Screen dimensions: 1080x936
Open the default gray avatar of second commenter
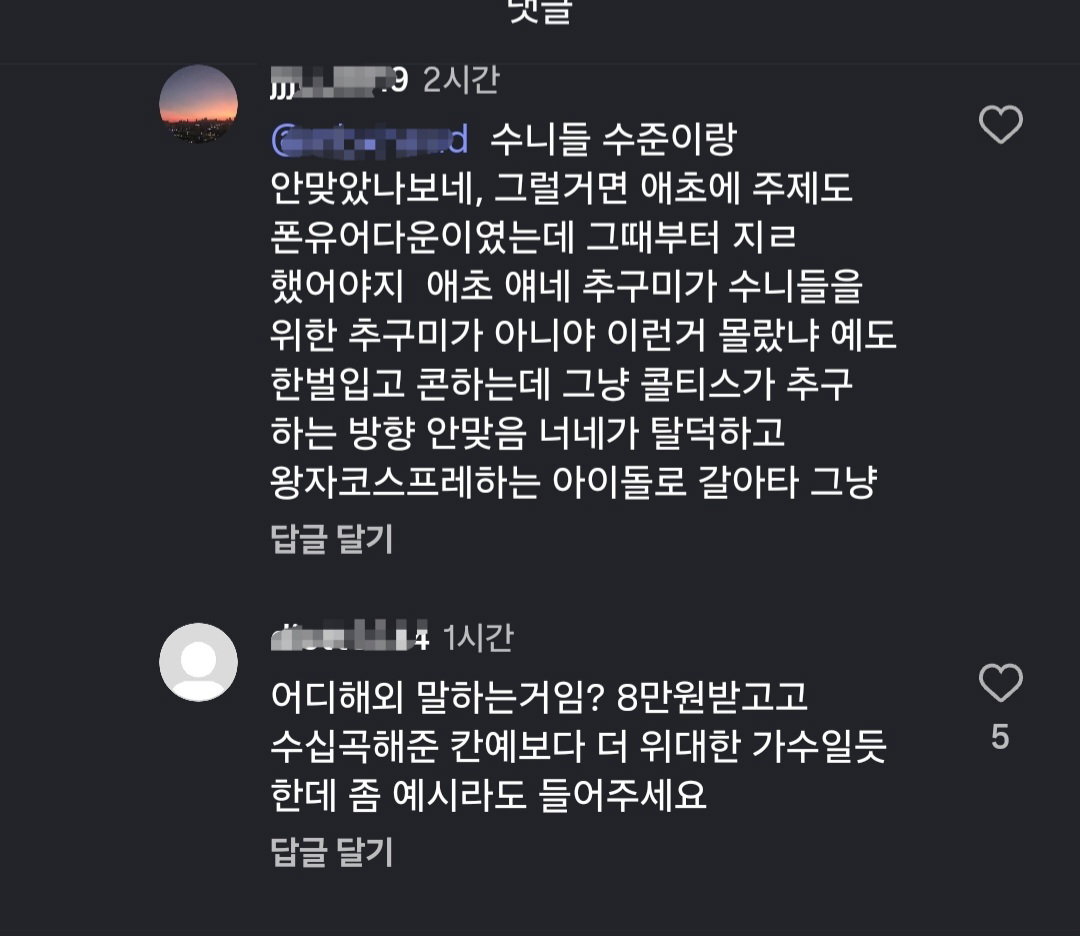click(x=198, y=662)
